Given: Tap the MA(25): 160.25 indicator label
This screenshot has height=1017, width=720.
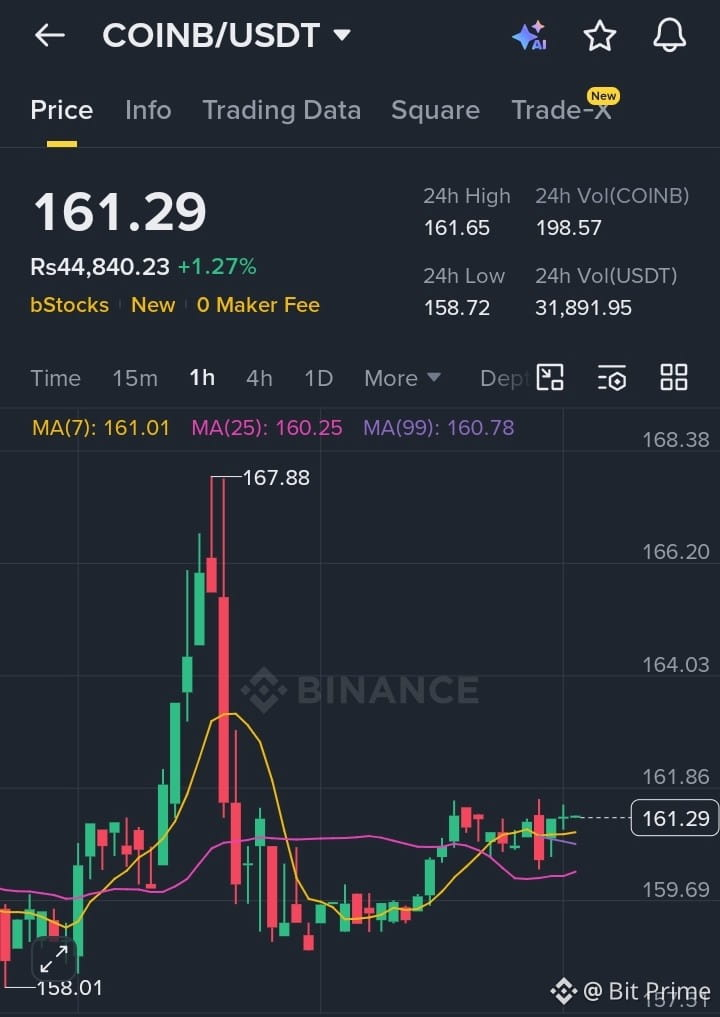Looking at the screenshot, I should [267, 428].
